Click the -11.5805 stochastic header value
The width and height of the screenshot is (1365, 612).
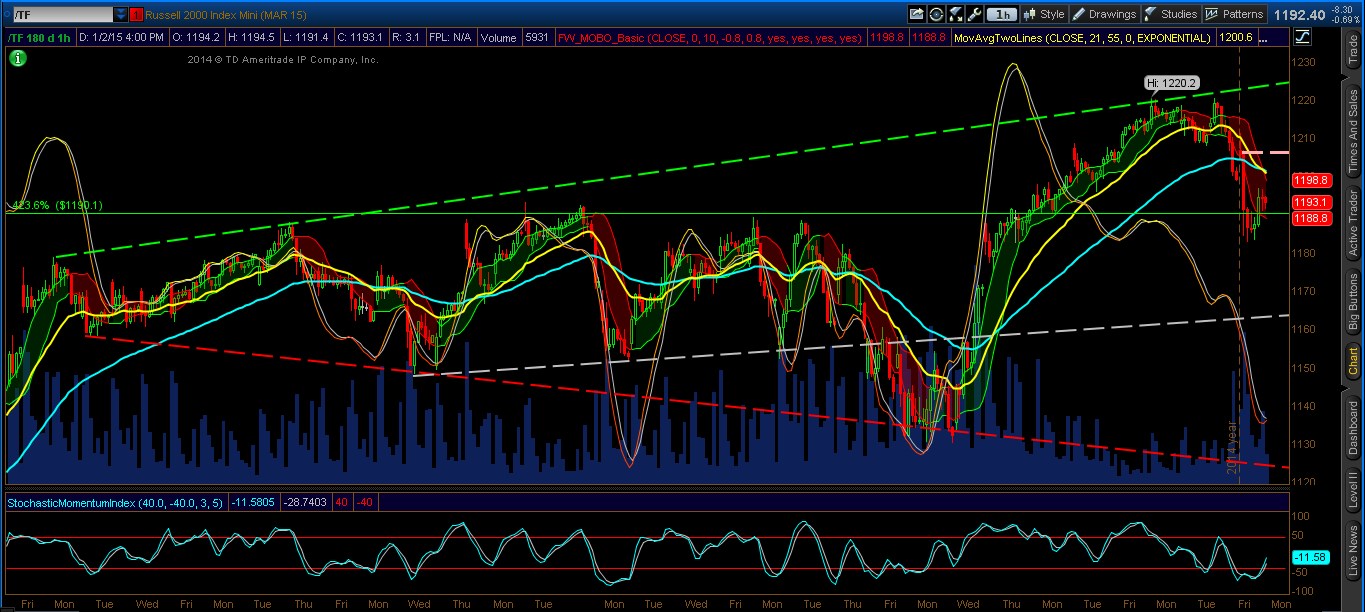pyautogui.click(x=255, y=501)
